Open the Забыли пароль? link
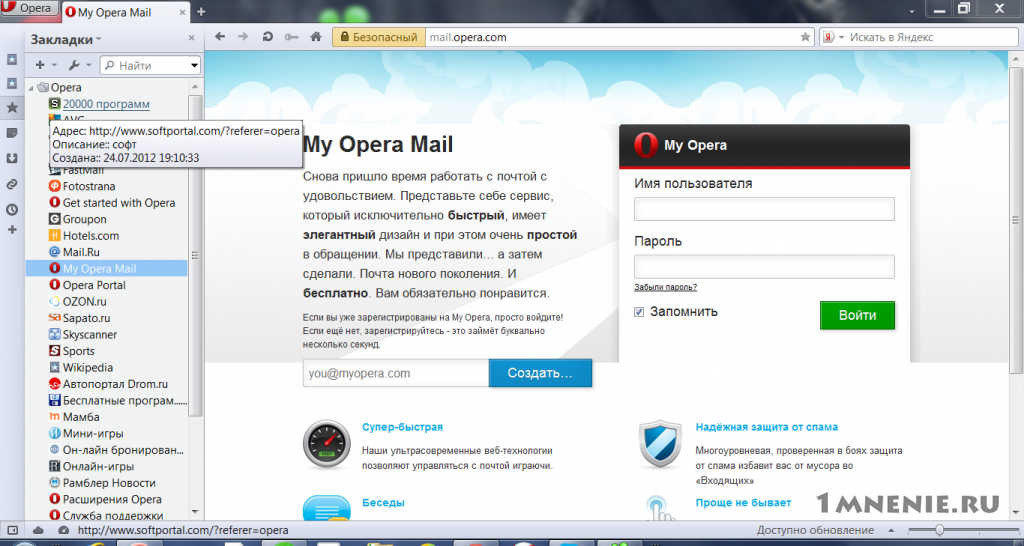Viewport: 1024px width, 546px height. coord(665,287)
